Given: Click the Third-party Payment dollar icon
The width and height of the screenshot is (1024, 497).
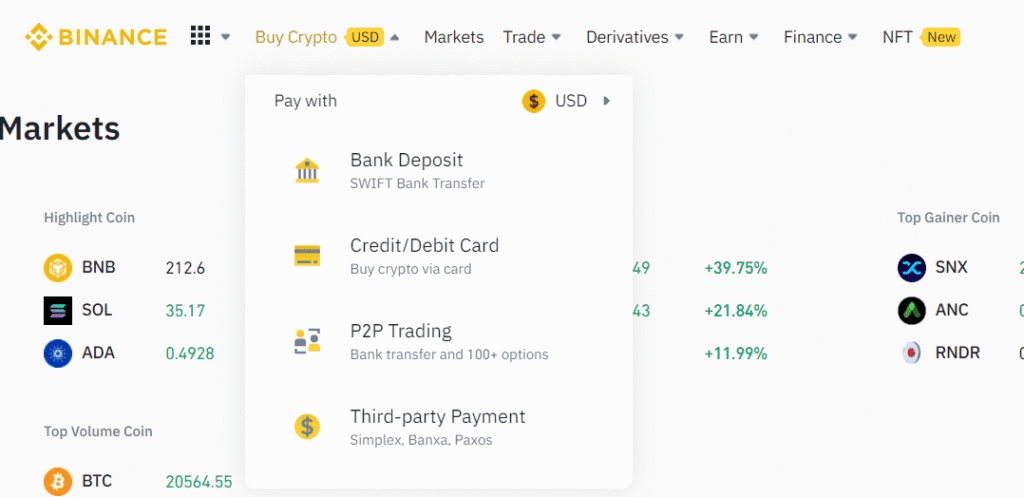Looking at the screenshot, I should point(307,427).
